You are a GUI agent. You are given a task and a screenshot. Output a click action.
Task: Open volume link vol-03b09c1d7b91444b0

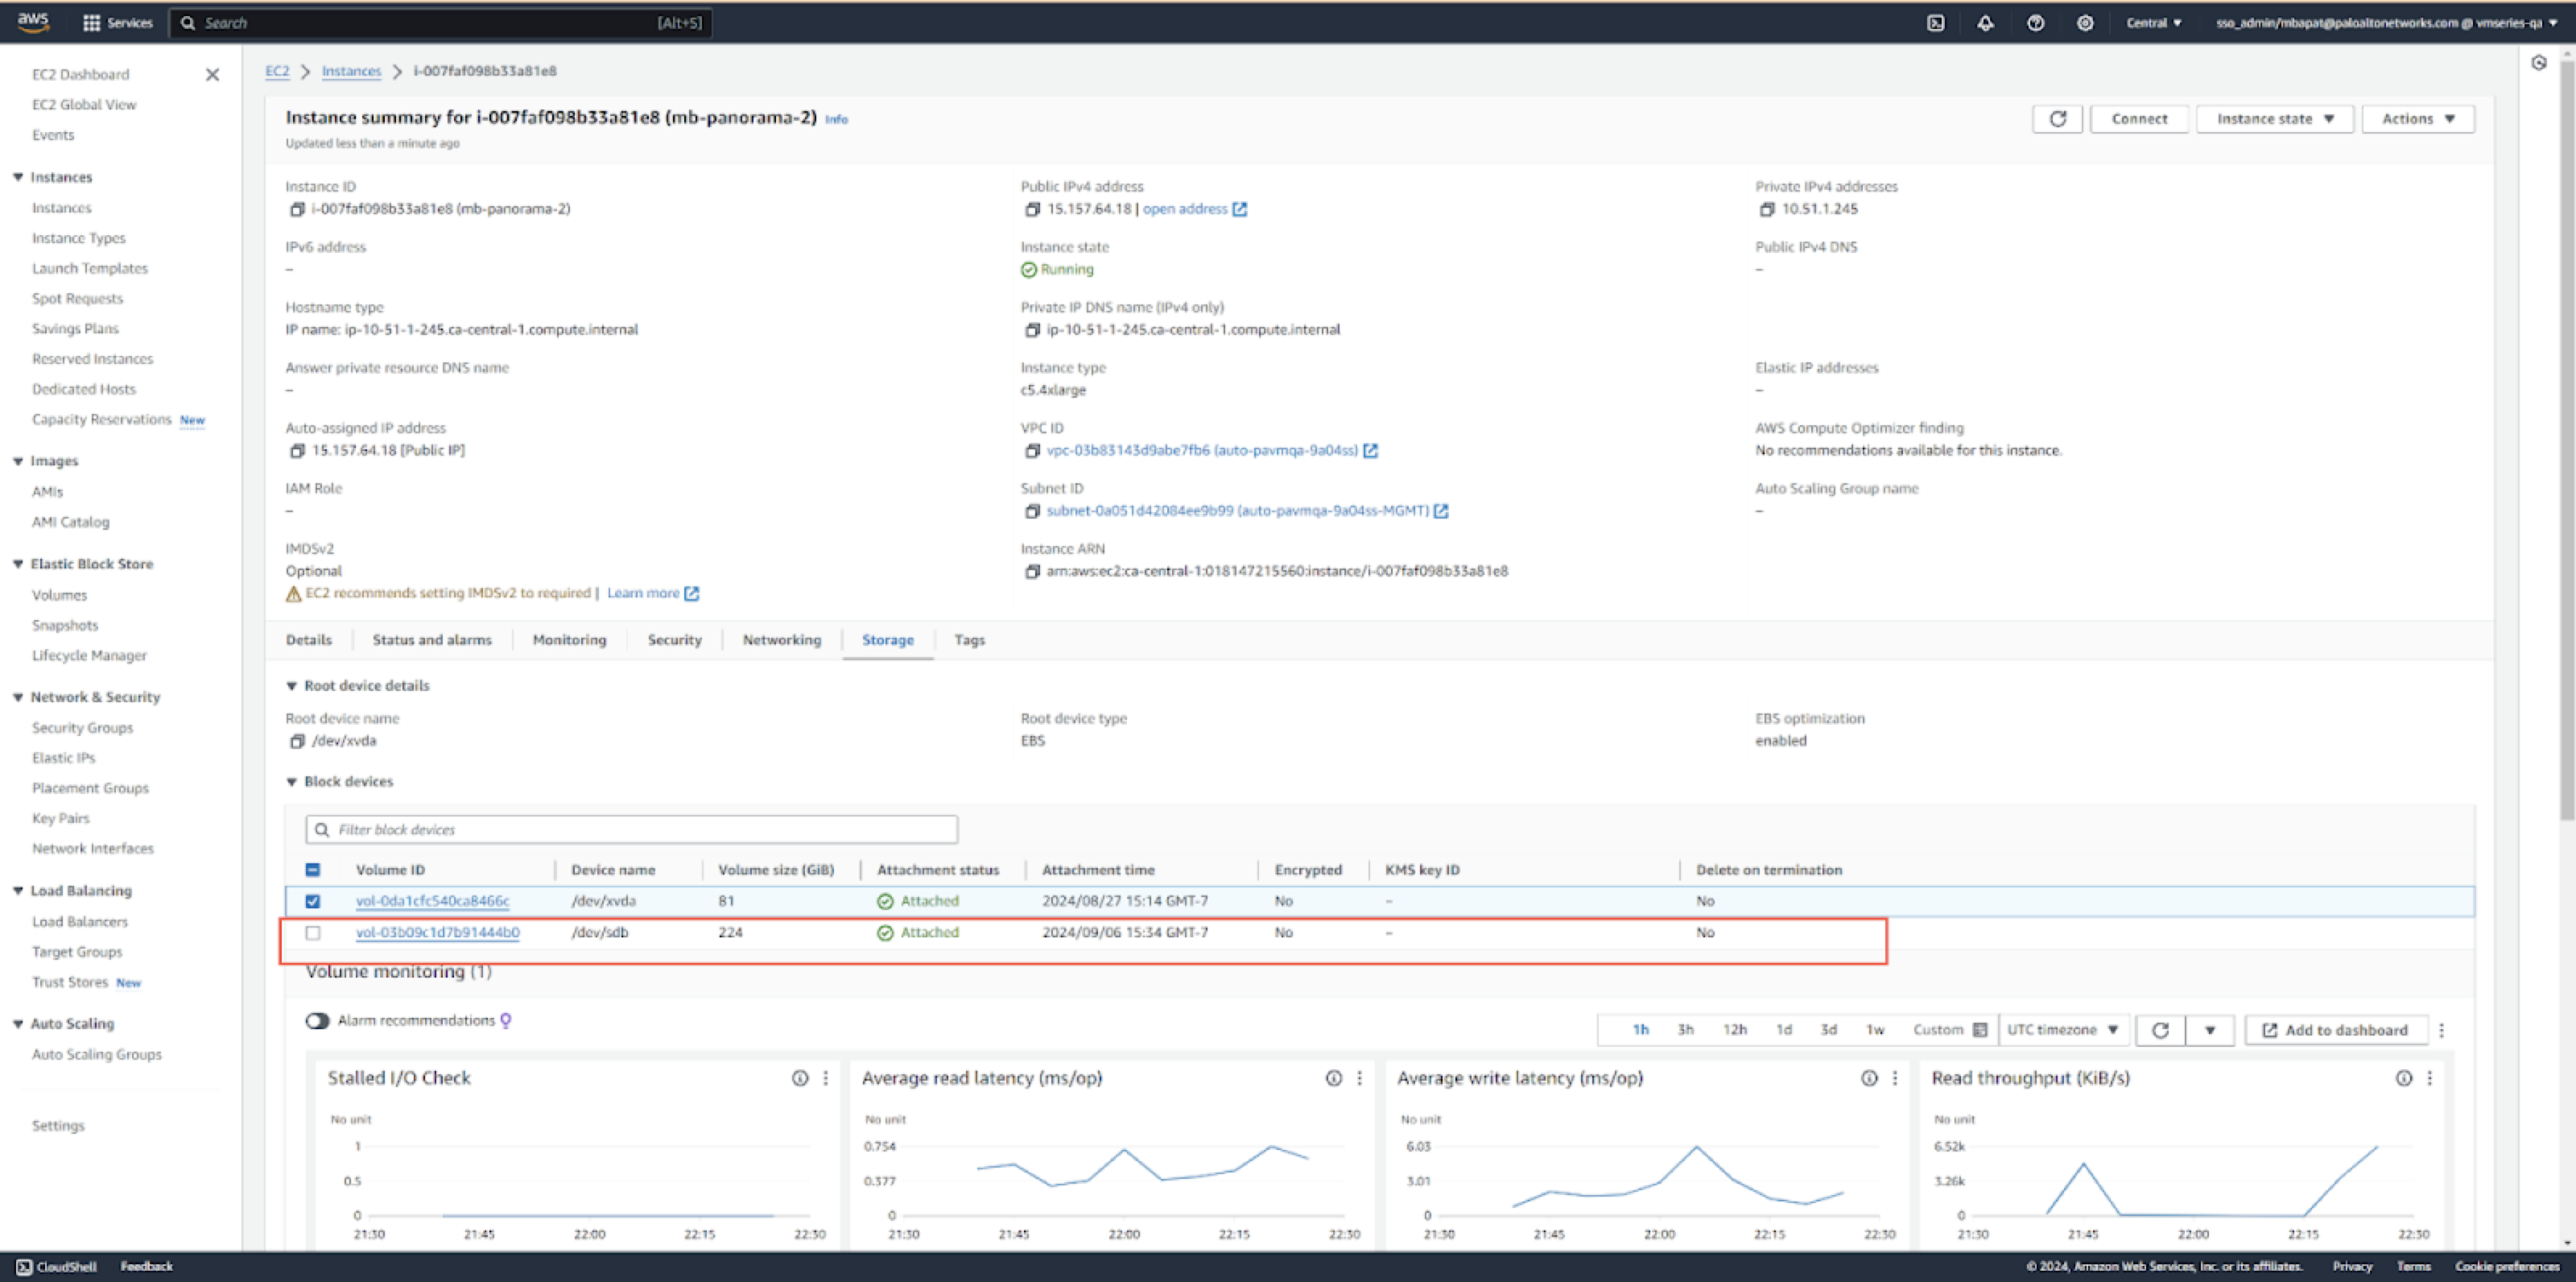tap(437, 933)
